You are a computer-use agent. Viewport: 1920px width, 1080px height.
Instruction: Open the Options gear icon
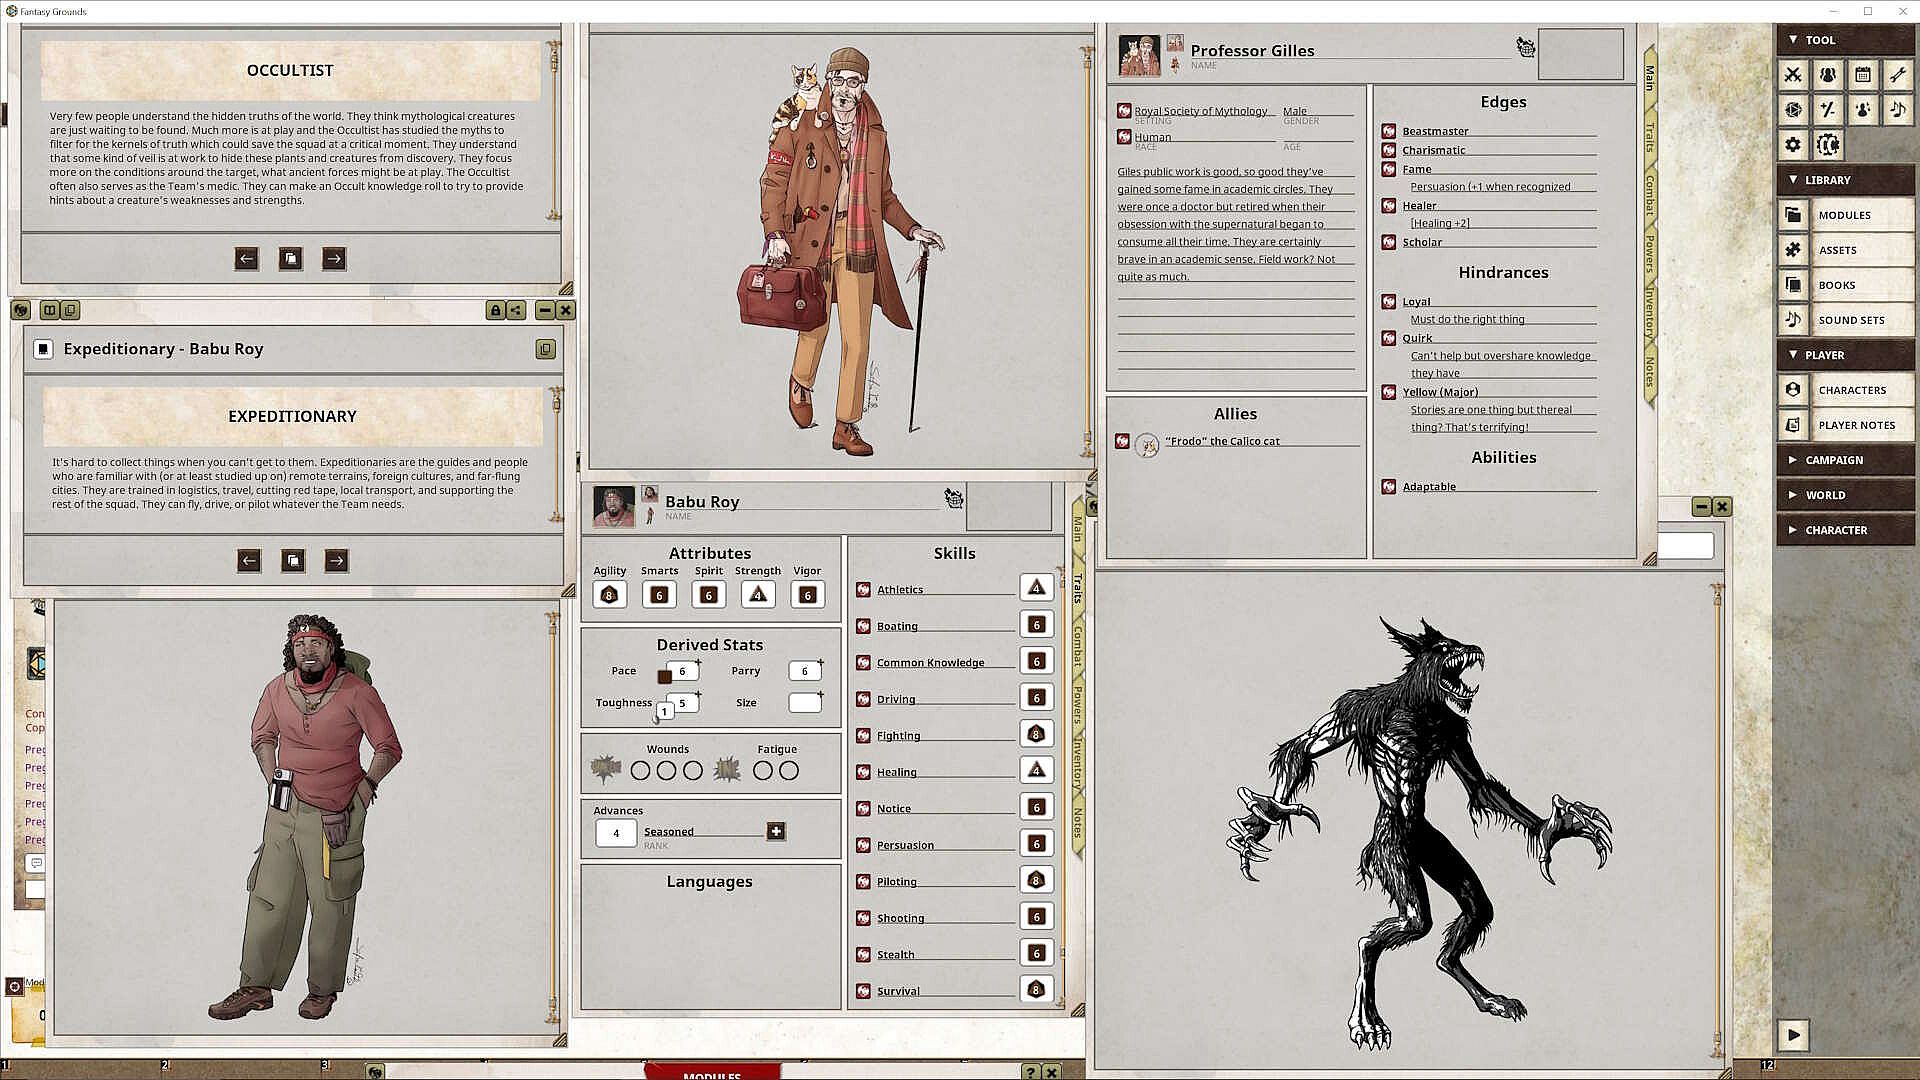click(1793, 145)
